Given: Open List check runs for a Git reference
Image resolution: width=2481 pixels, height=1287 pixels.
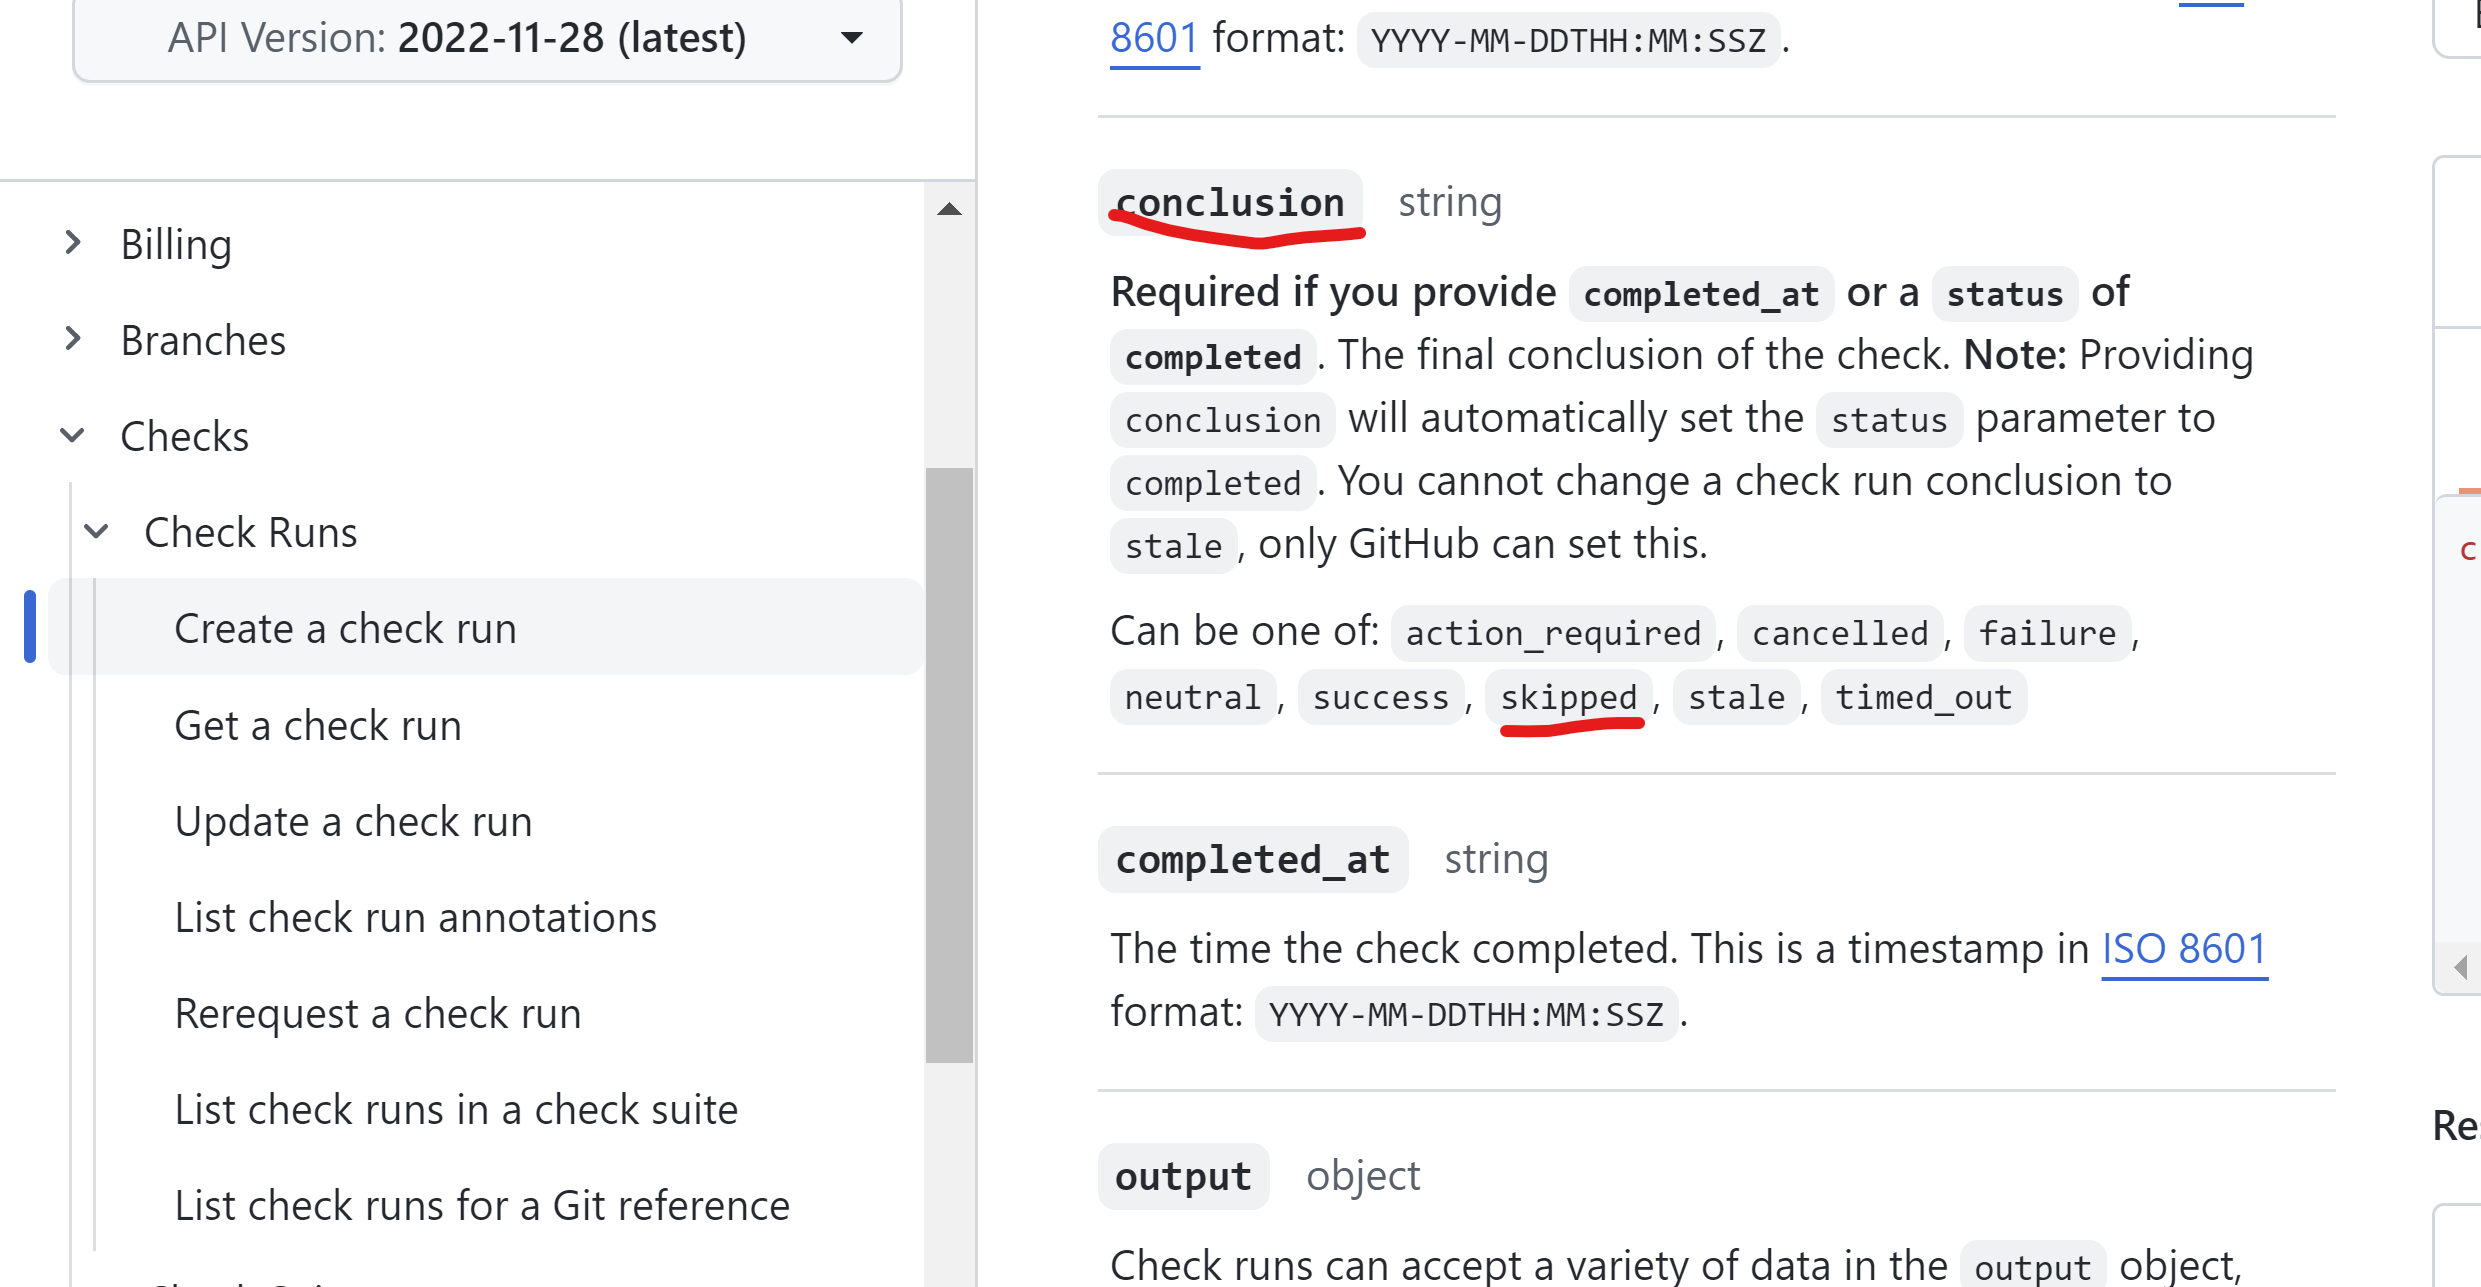Looking at the screenshot, I should (482, 1205).
